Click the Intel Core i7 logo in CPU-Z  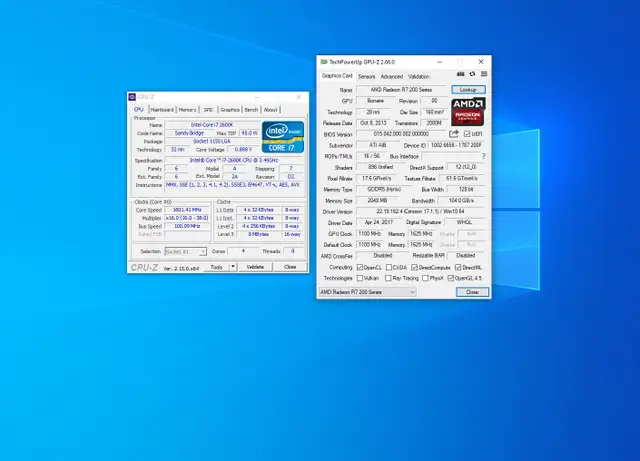(x=283, y=137)
